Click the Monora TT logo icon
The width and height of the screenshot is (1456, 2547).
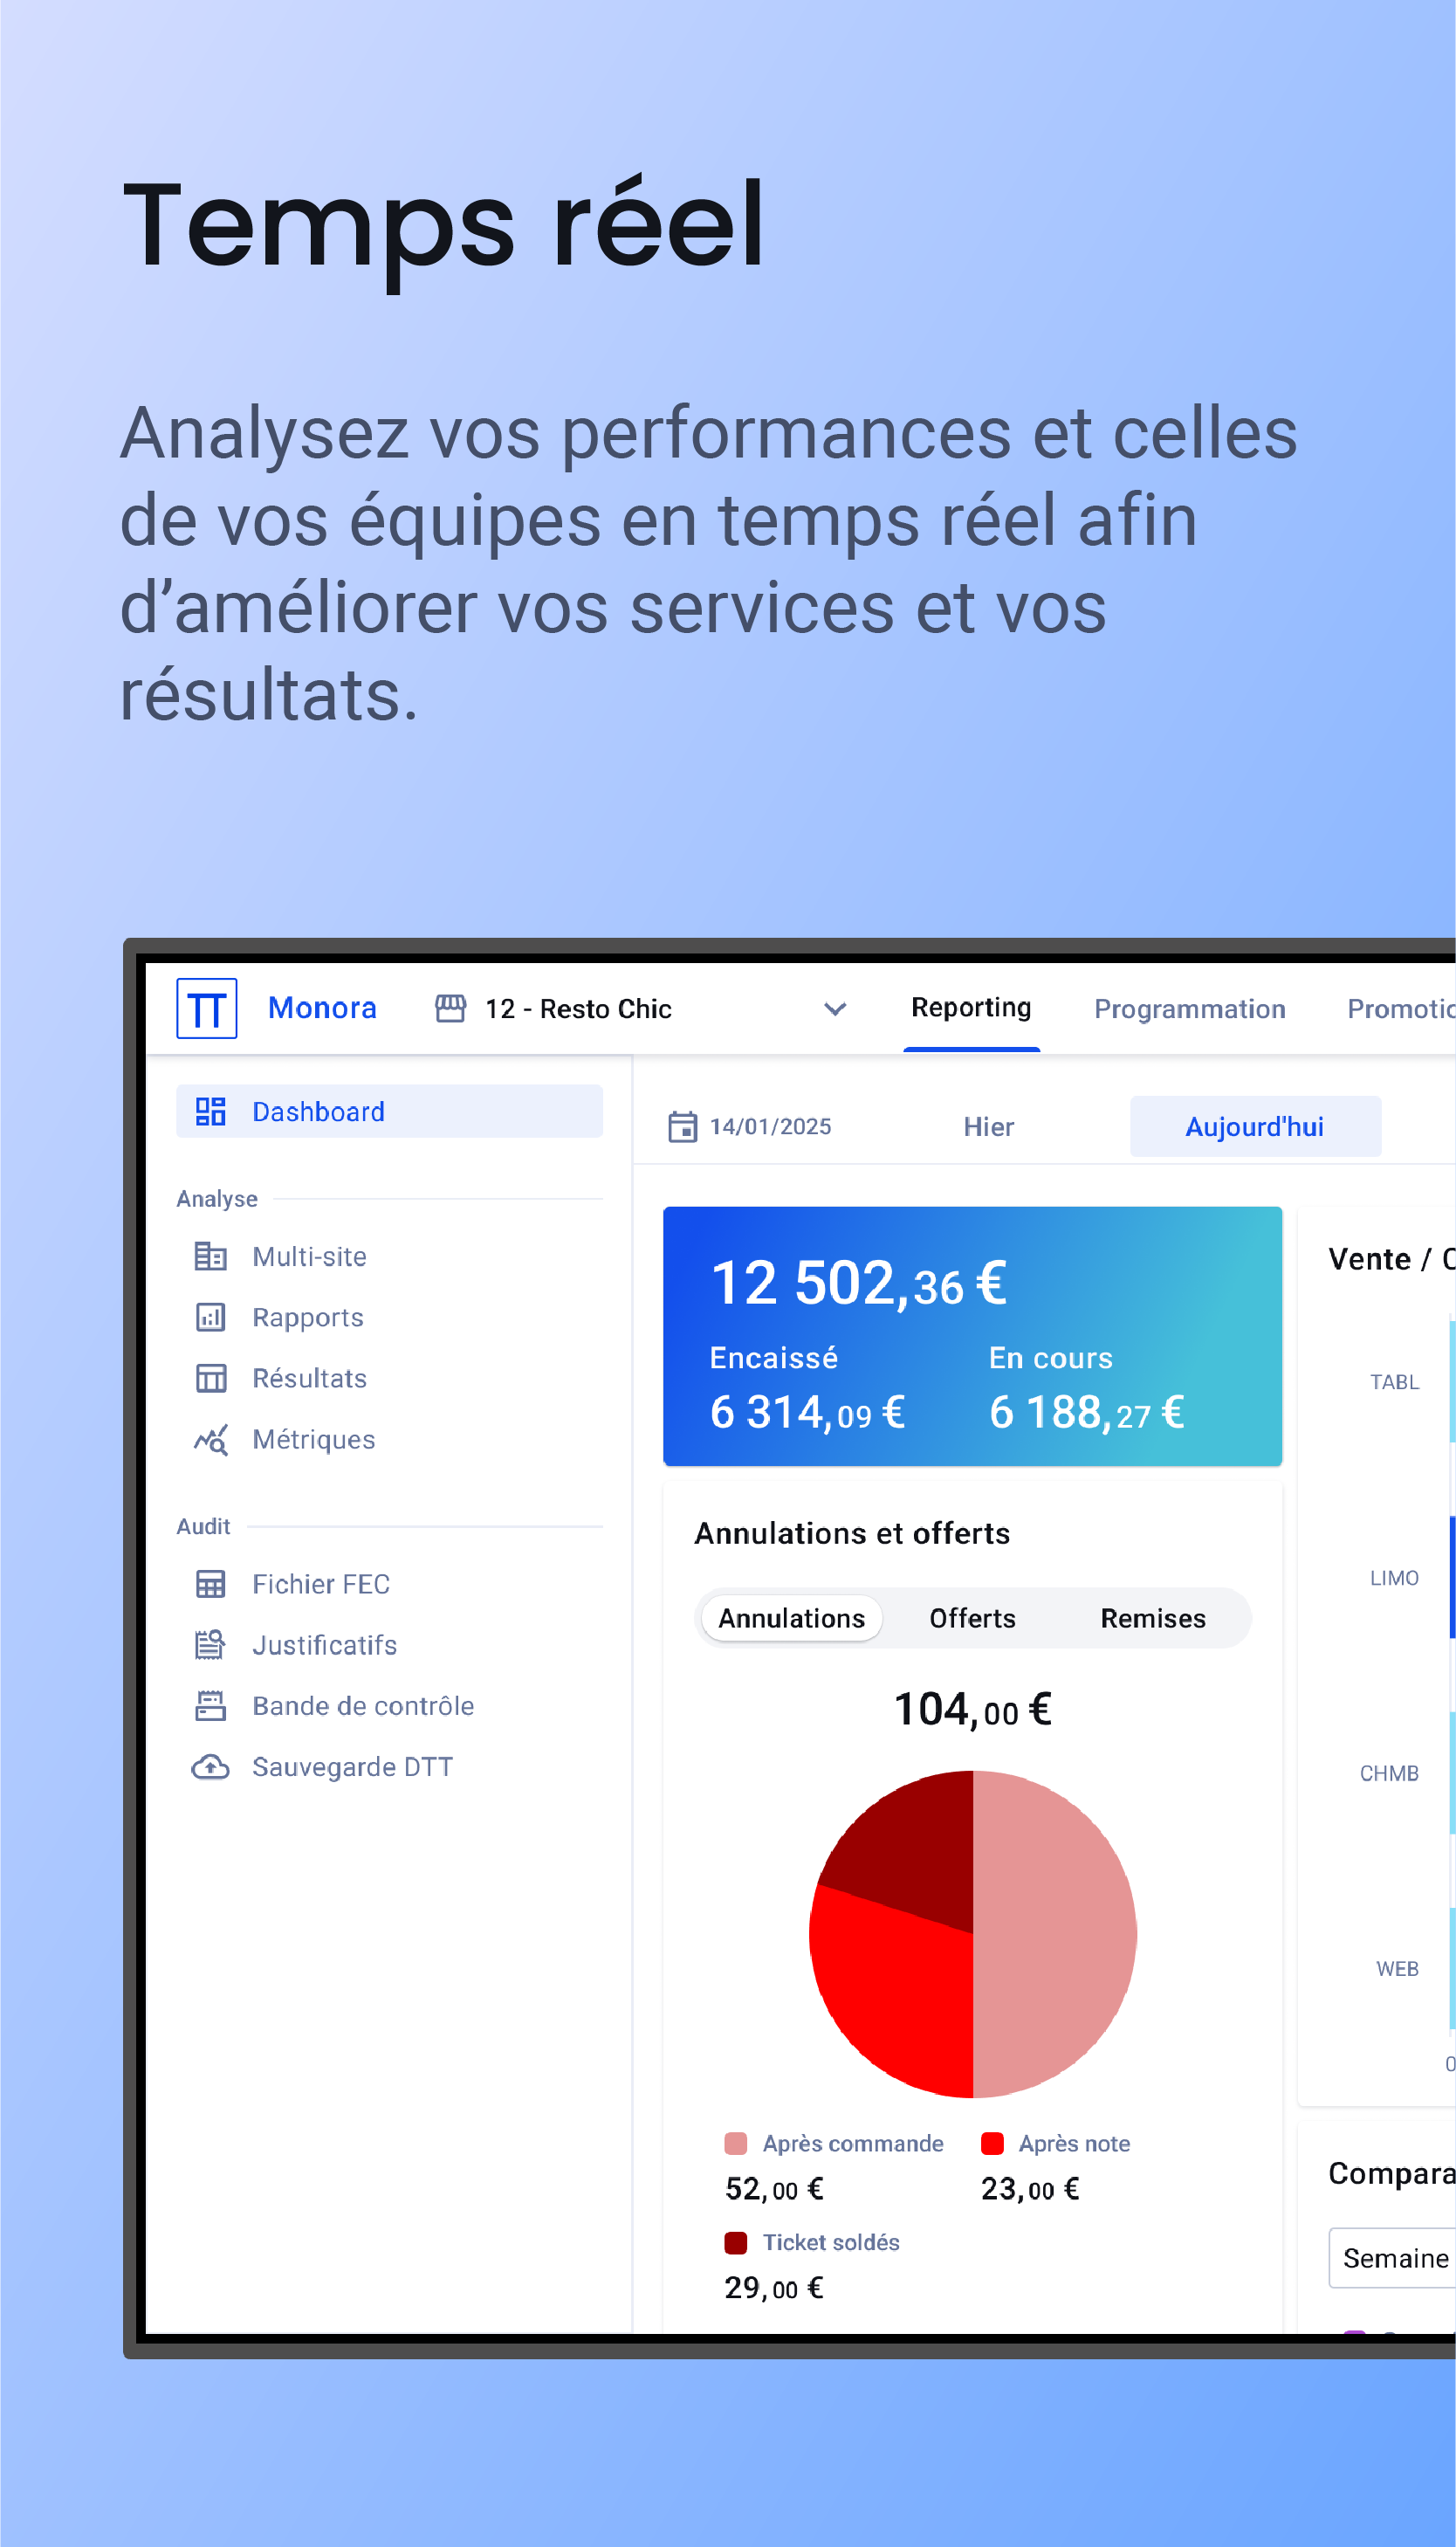[207, 1008]
